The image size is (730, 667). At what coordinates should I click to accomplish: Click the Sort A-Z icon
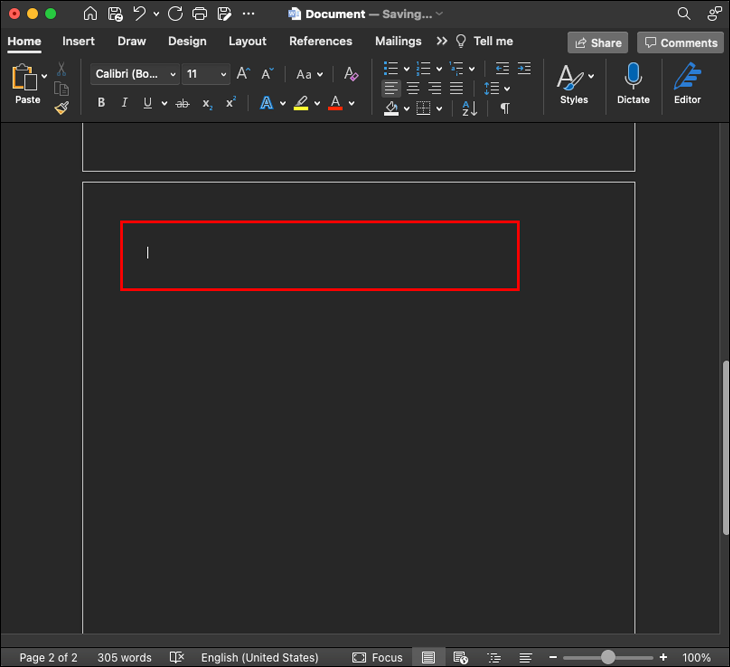pos(470,108)
